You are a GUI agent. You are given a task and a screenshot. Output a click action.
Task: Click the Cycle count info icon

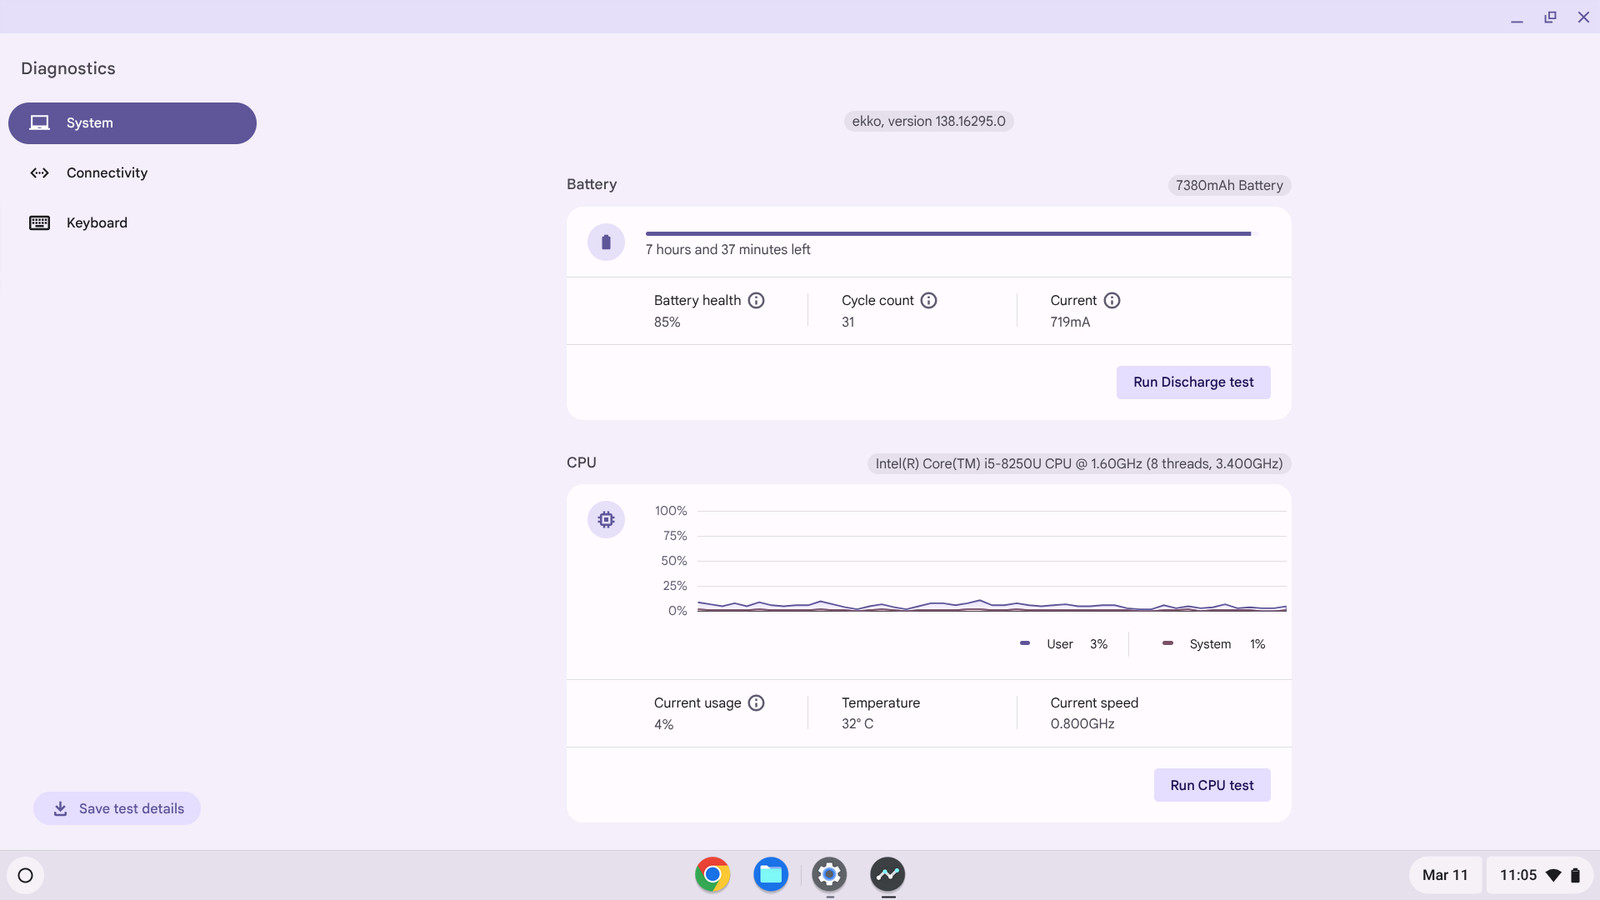[x=929, y=300]
